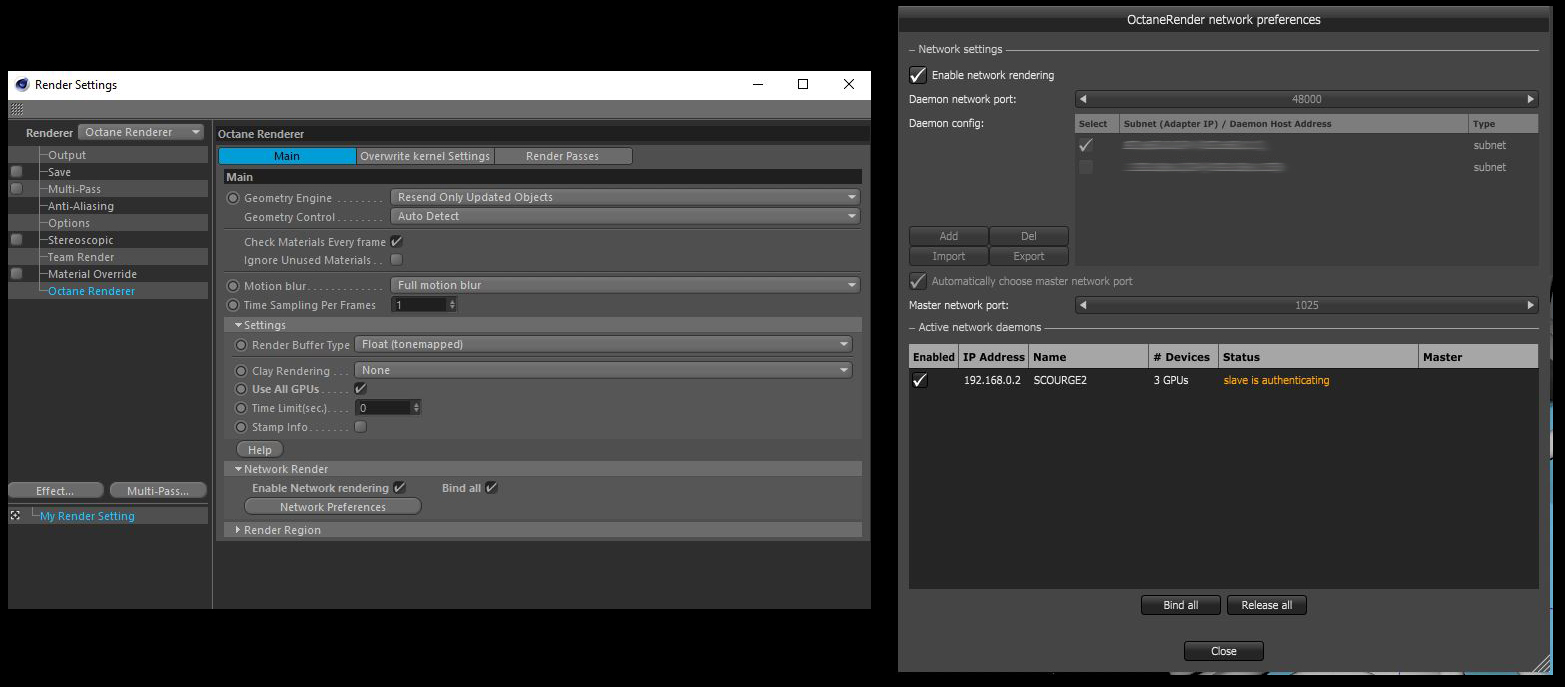Select first subnet checkbox in Daemon config

pyautogui.click(x=1086, y=145)
